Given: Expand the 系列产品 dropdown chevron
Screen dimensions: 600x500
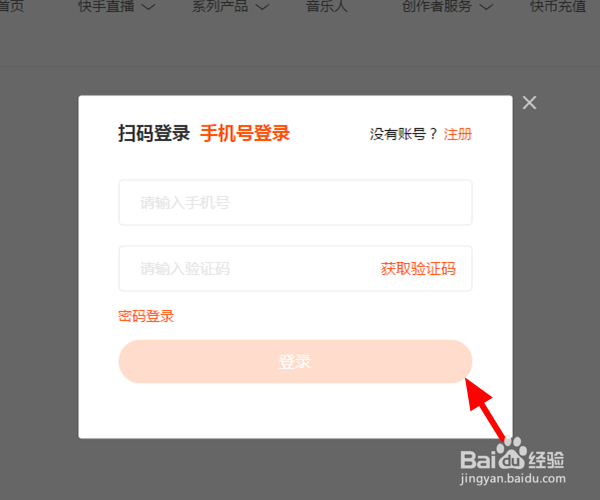Looking at the screenshot, I should (263, 7).
